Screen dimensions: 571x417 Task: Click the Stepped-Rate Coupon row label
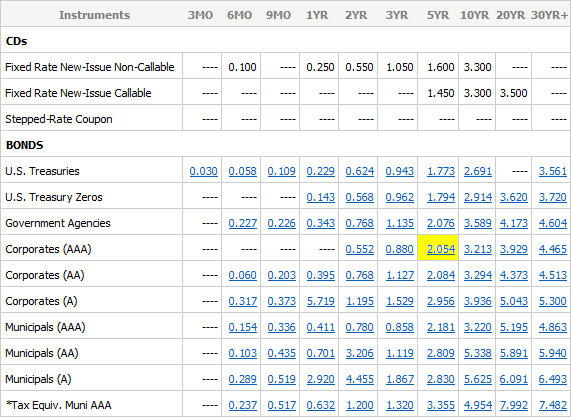click(x=59, y=119)
